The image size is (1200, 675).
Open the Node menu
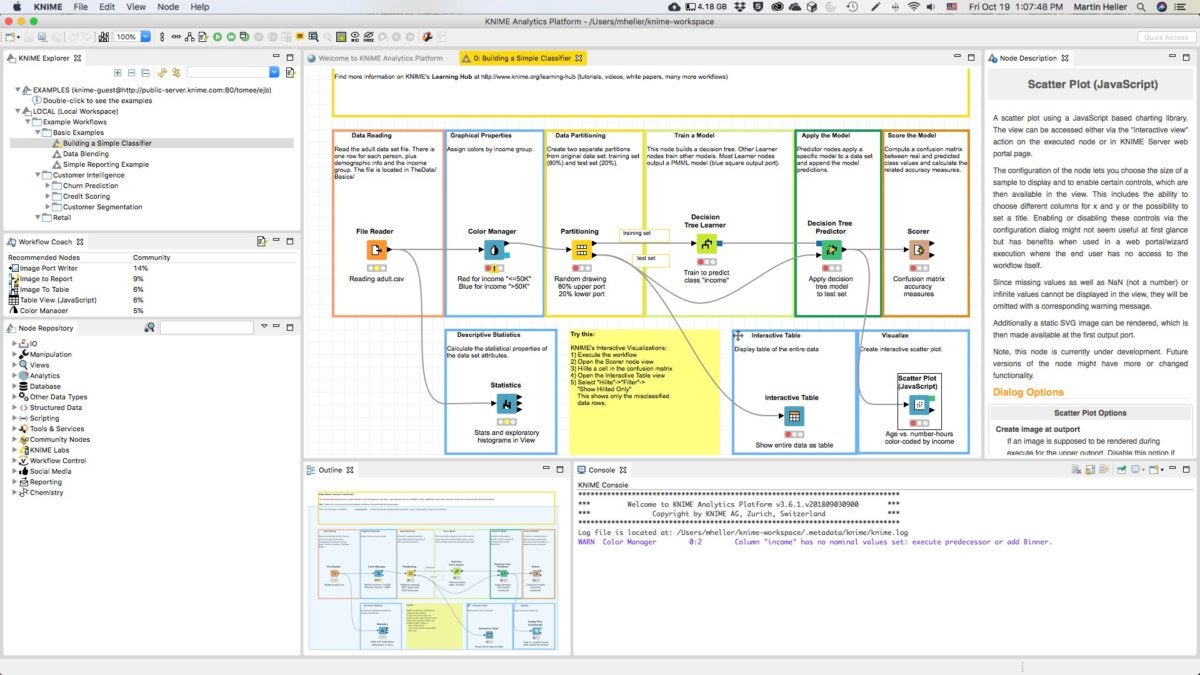[168, 6]
